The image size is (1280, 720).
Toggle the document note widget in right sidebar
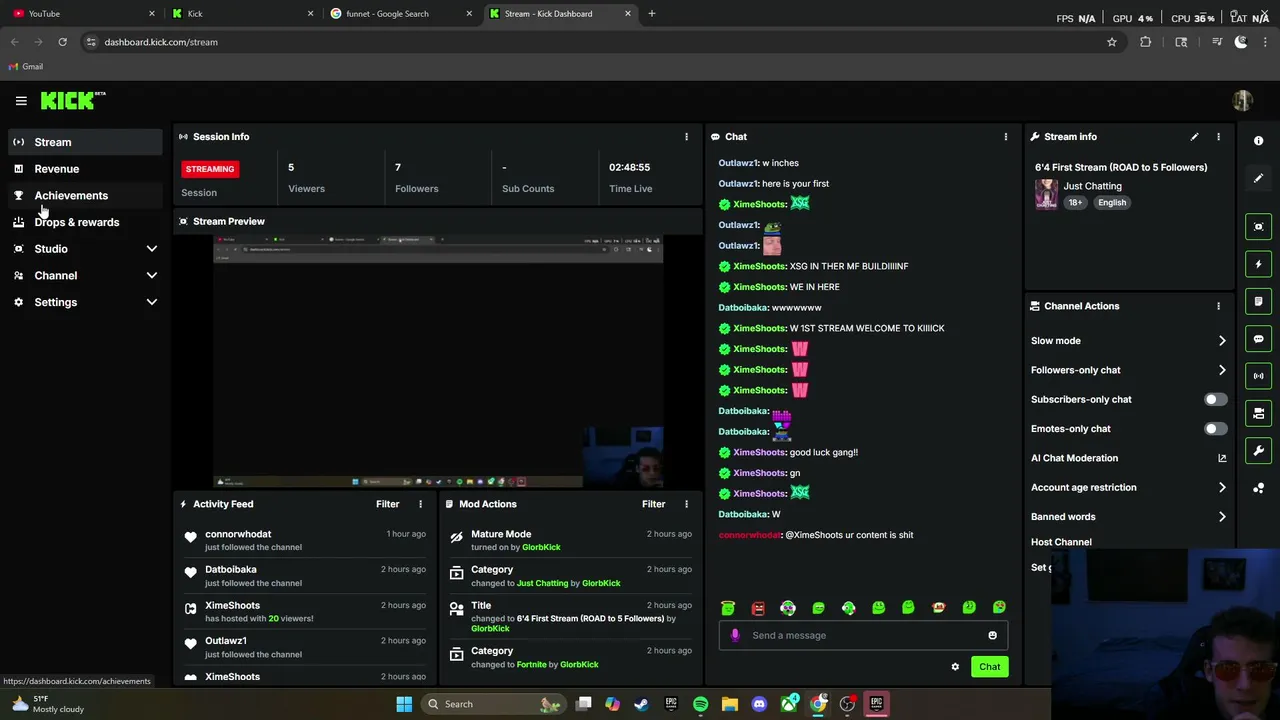coord(1258,301)
